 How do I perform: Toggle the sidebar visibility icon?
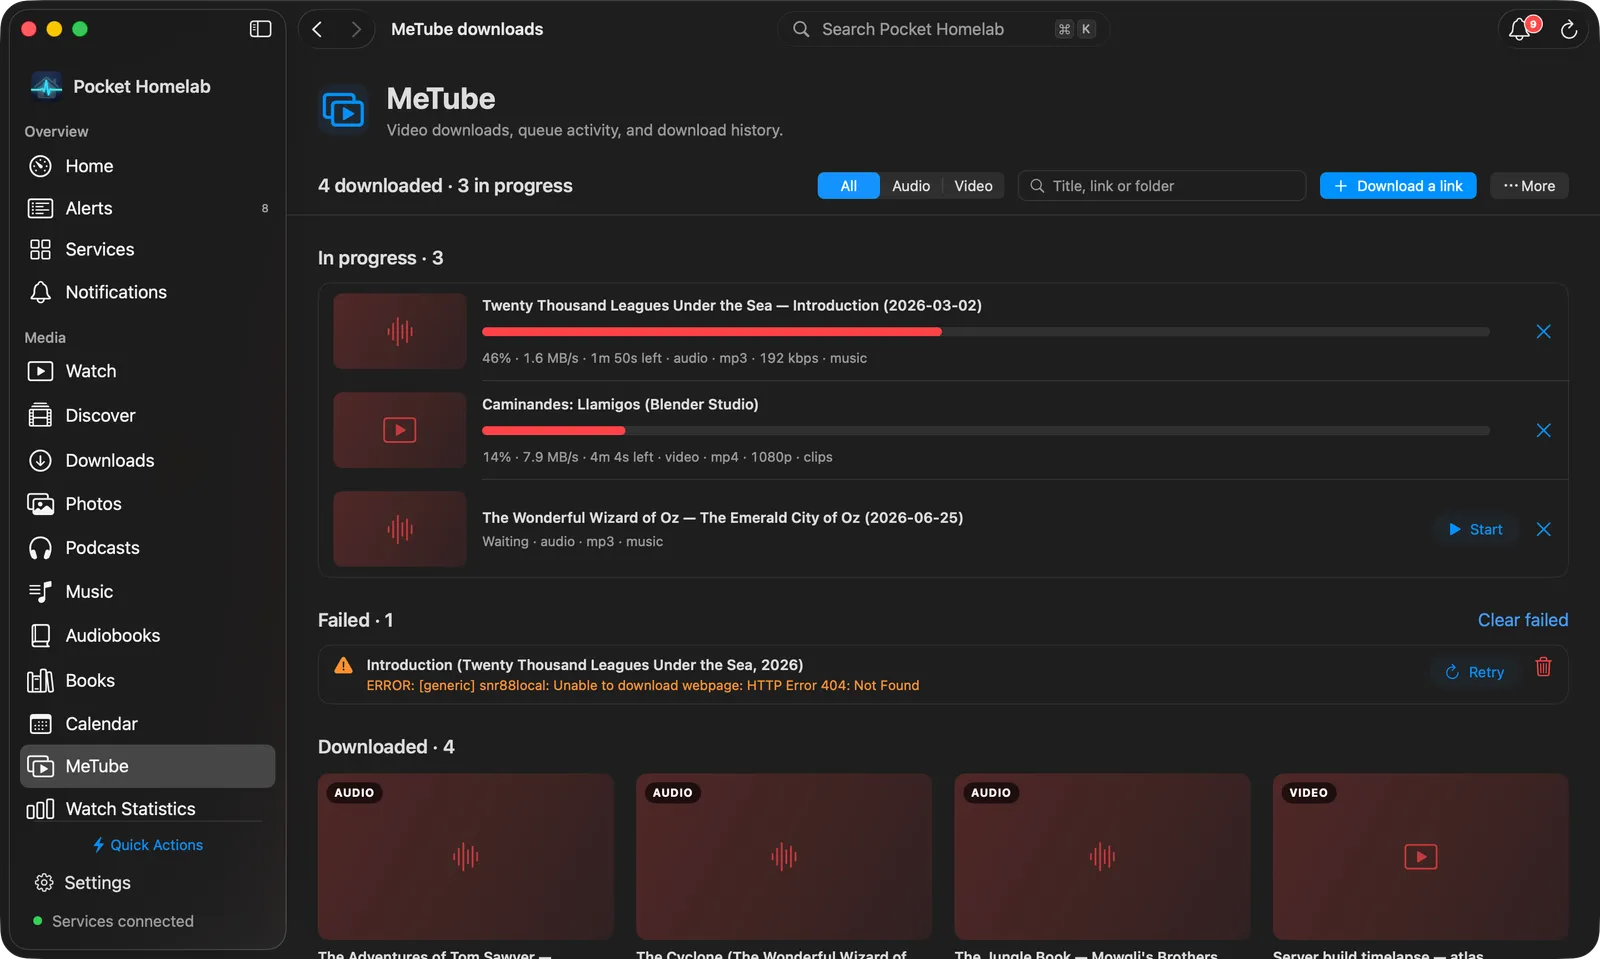click(260, 29)
